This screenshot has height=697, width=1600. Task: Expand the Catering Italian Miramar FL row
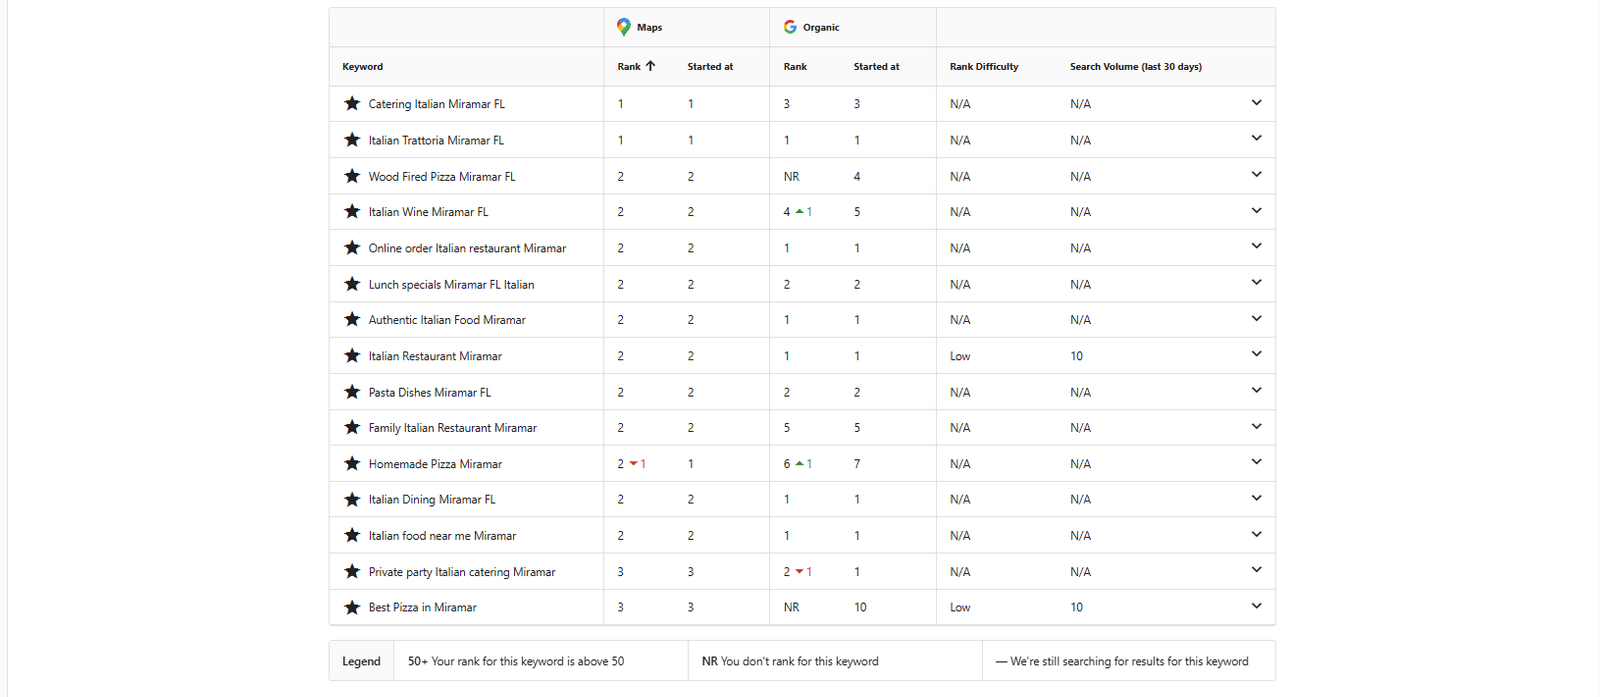pyautogui.click(x=1256, y=103)
